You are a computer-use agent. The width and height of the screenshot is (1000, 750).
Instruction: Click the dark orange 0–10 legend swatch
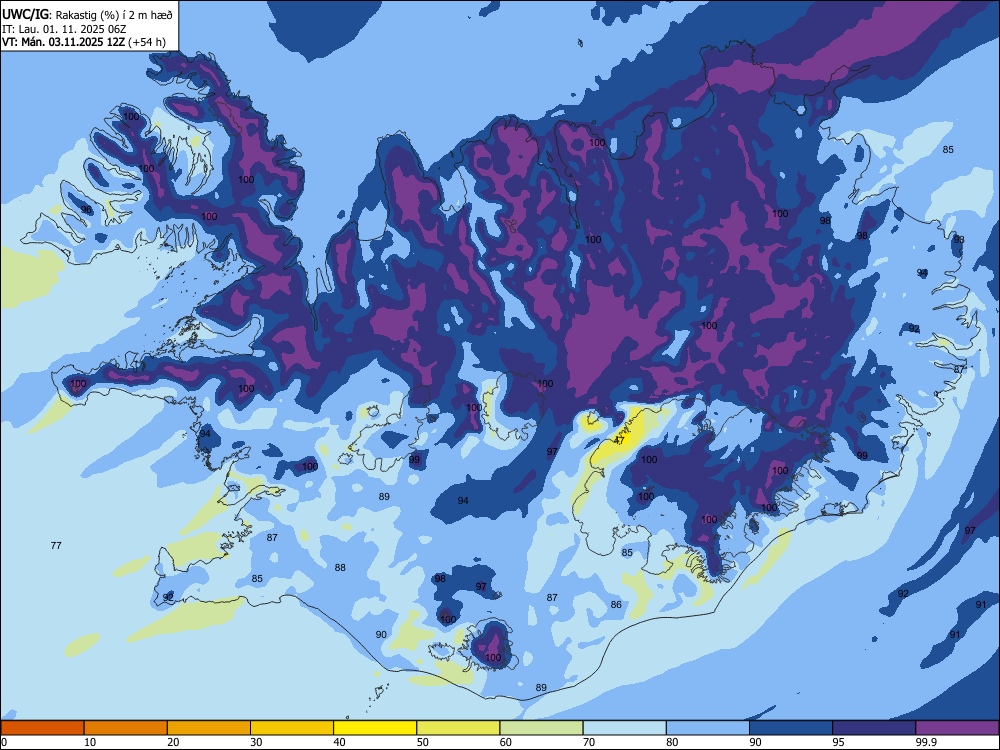tap(42, 728)
